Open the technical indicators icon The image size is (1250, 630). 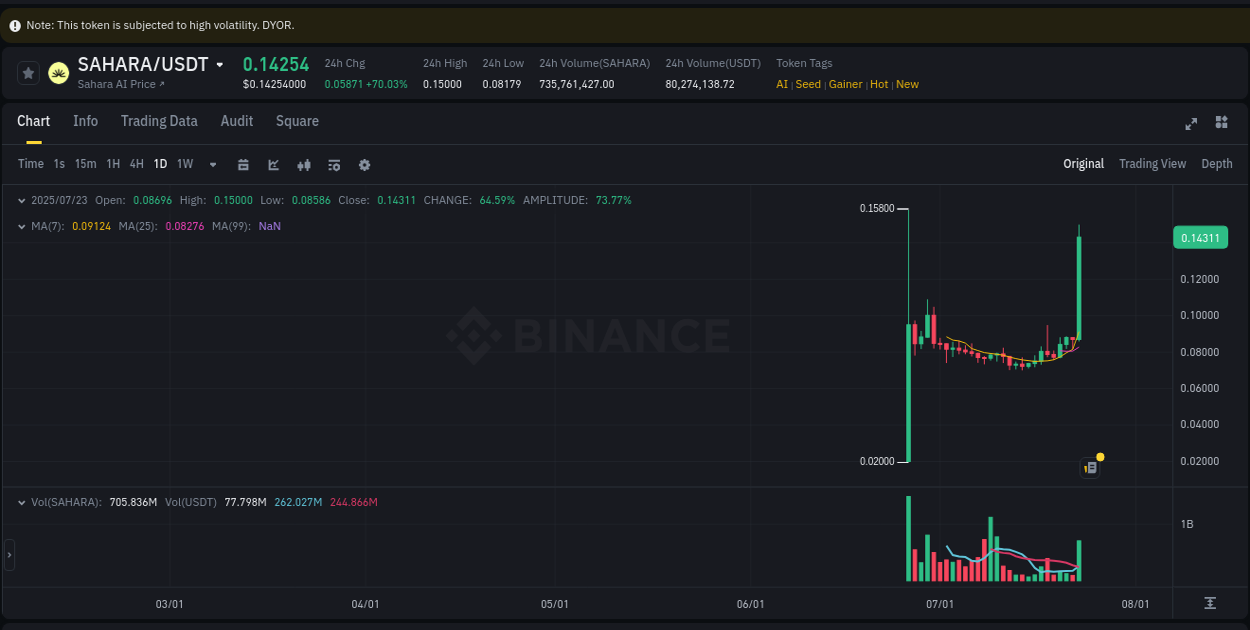[x=334, y=164]
